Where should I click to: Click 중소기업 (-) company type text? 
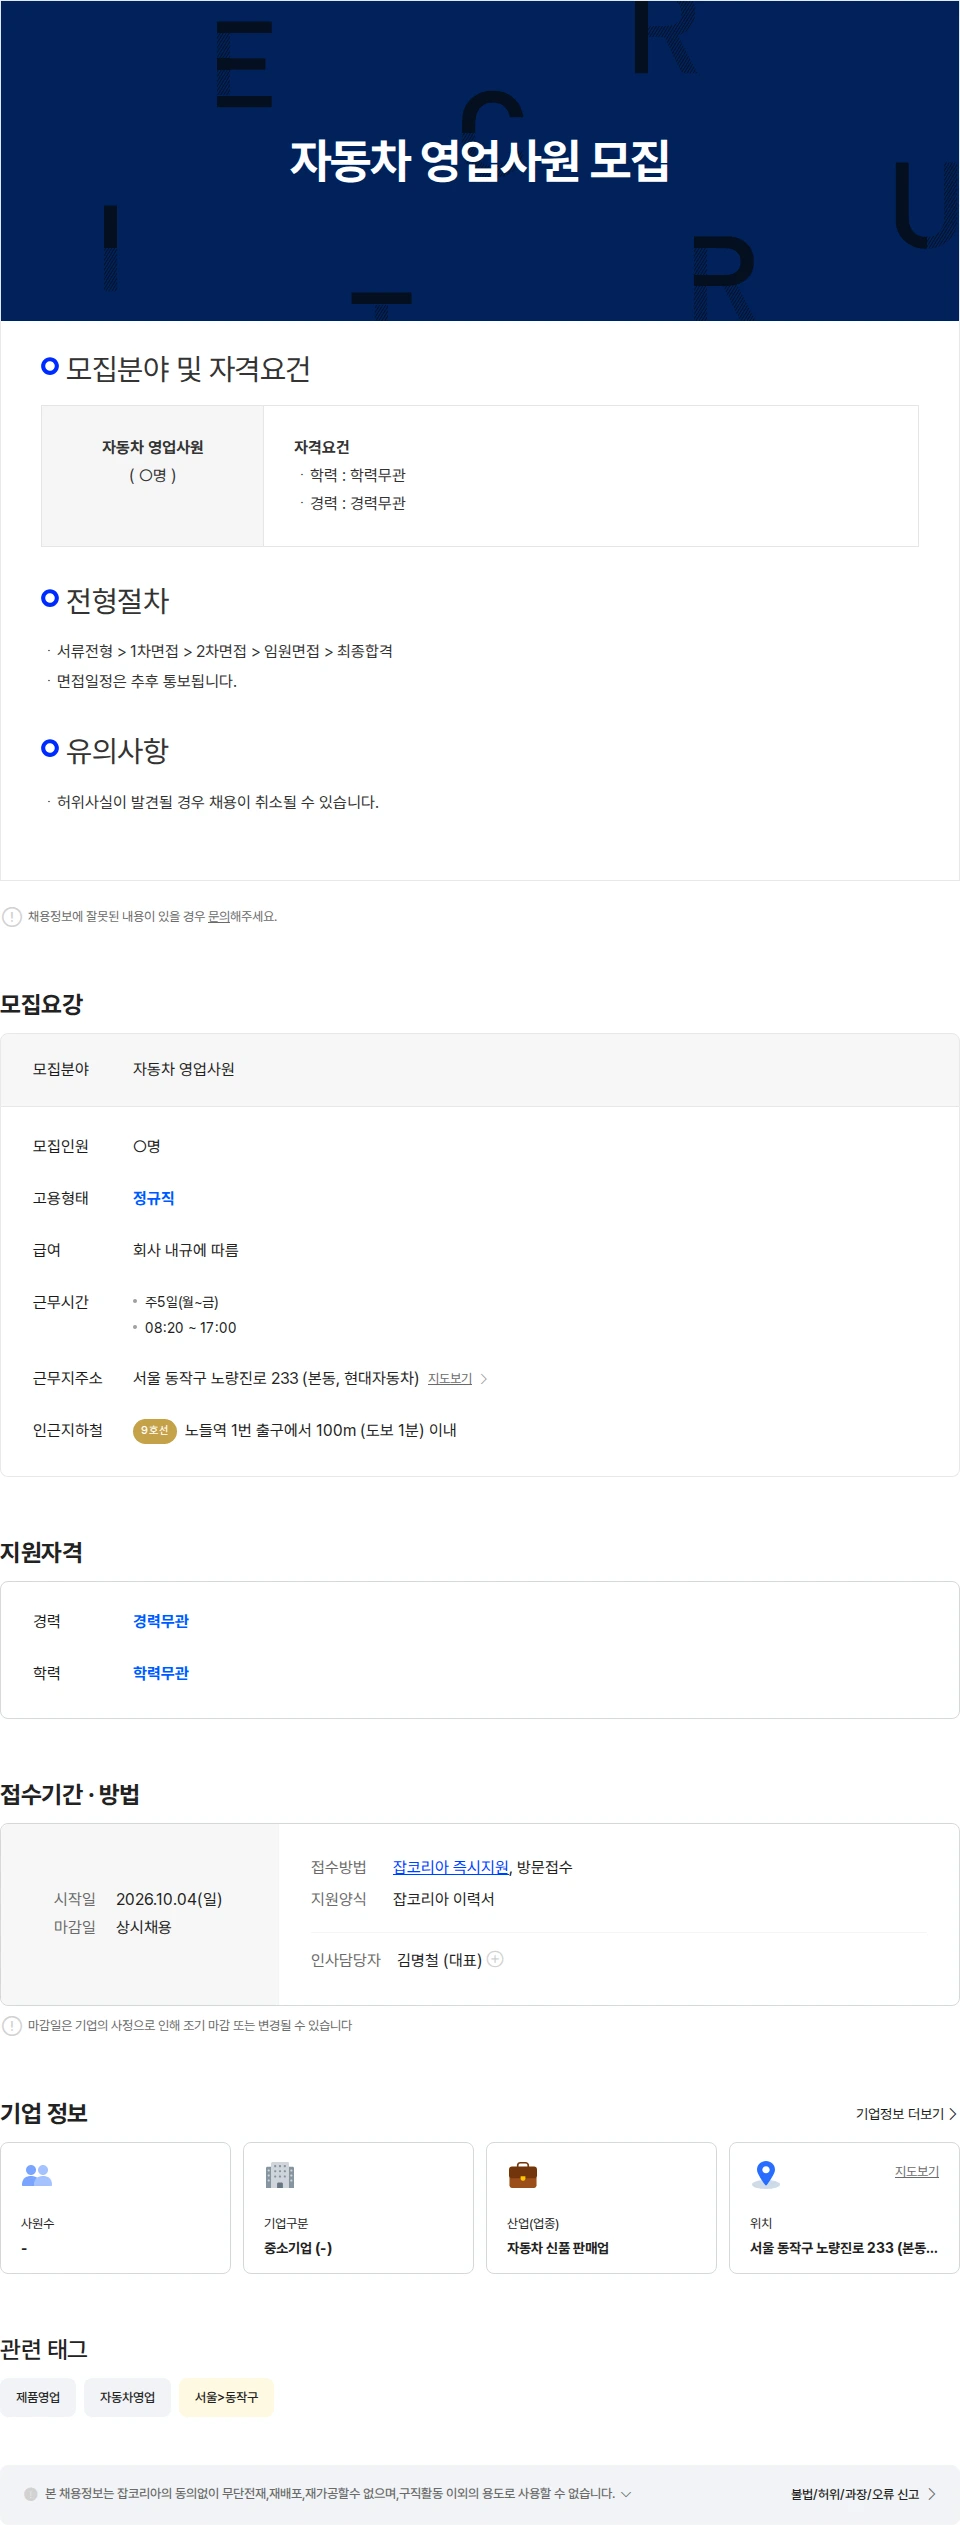click(x=298, y=2248)
